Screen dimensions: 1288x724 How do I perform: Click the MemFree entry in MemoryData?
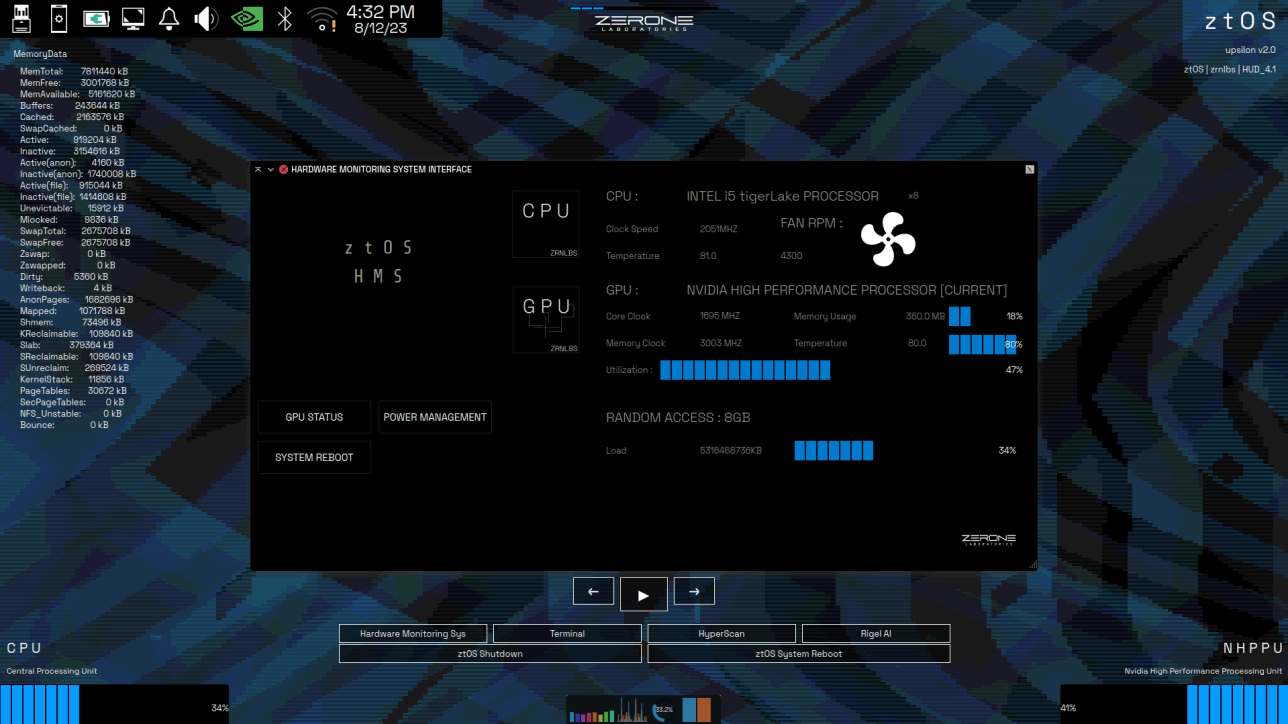tap(73, 83)
